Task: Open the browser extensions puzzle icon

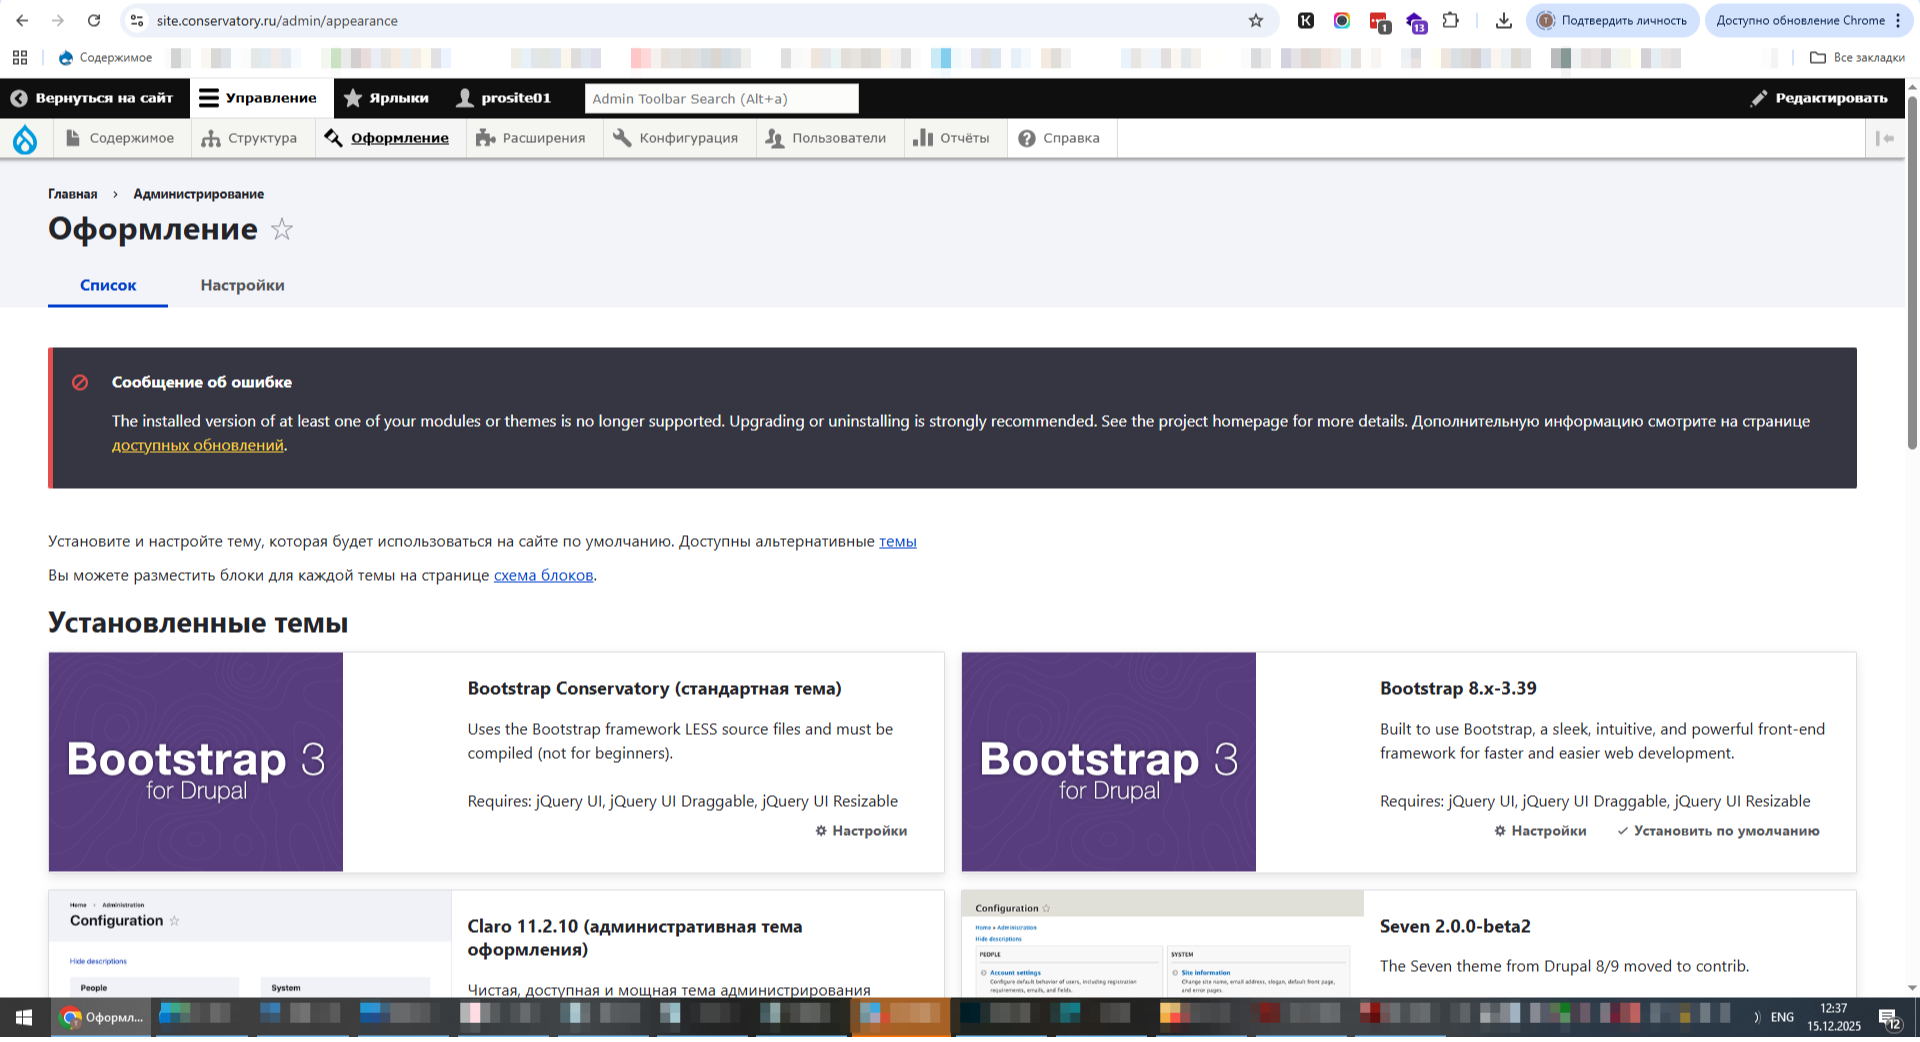Action: tap(1450, 20)
